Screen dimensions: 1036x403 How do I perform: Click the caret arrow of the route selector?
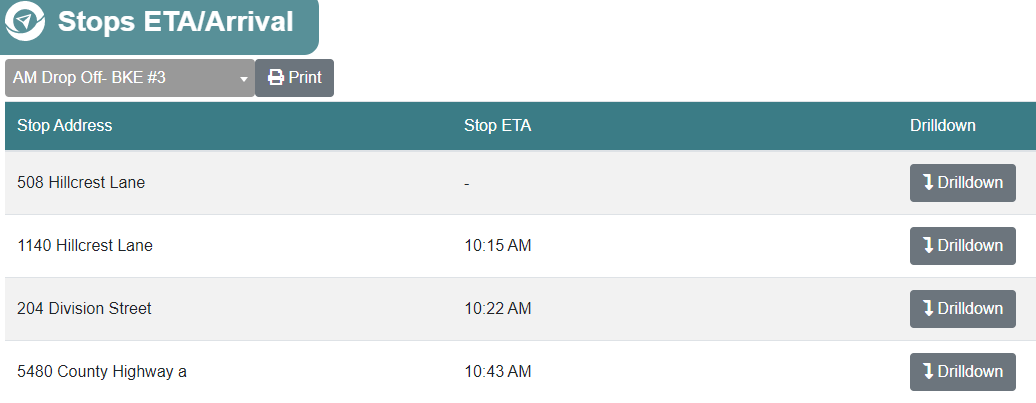pyautogui.click(x=243, y=79)
